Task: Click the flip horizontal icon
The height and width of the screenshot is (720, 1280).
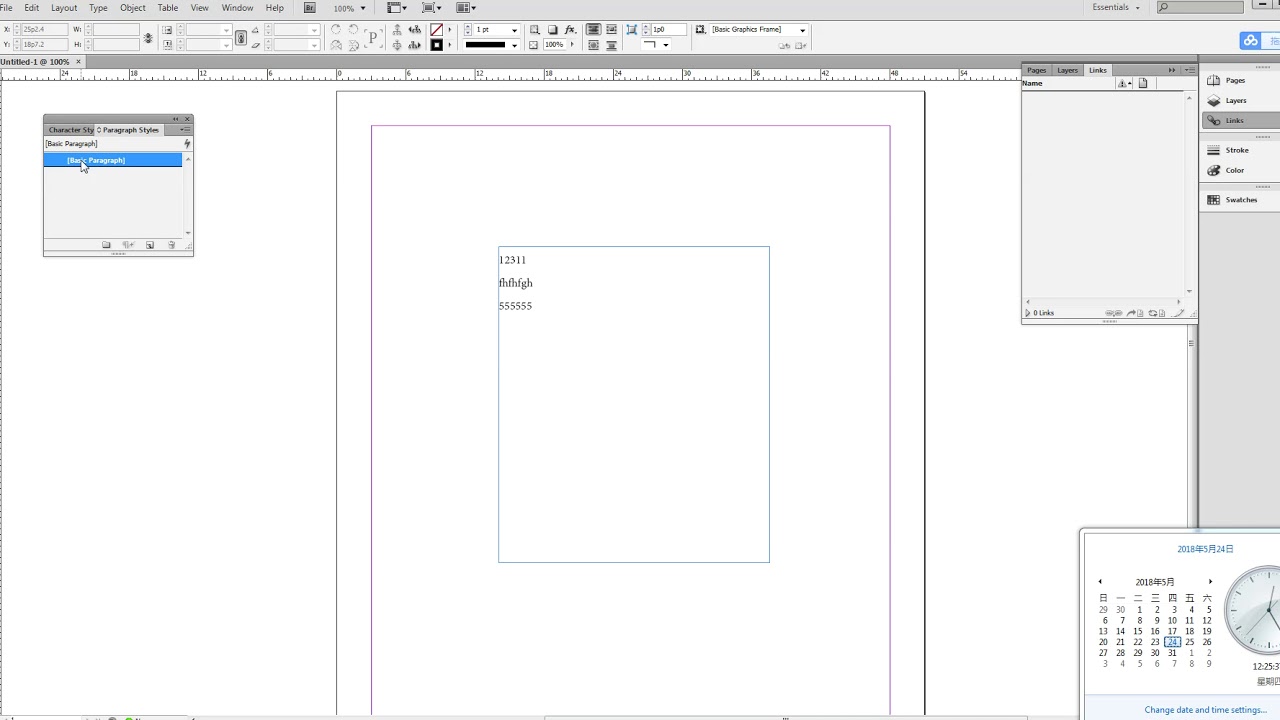Action: coord(336,45)
